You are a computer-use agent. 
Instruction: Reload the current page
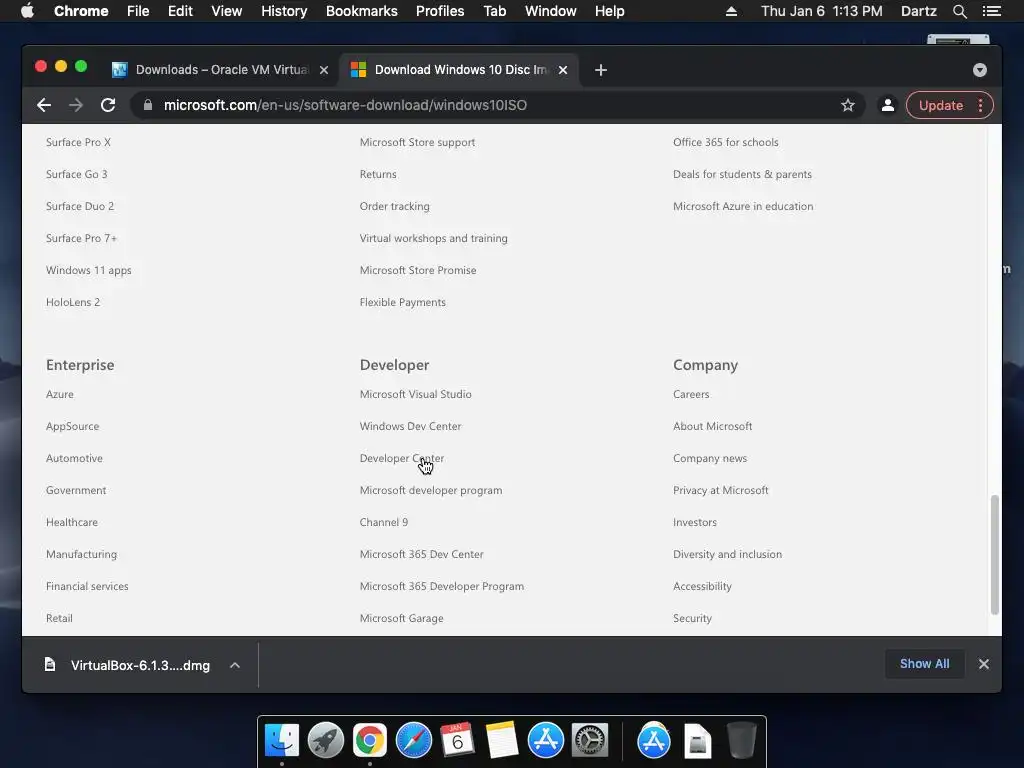(x=108, y=105)
